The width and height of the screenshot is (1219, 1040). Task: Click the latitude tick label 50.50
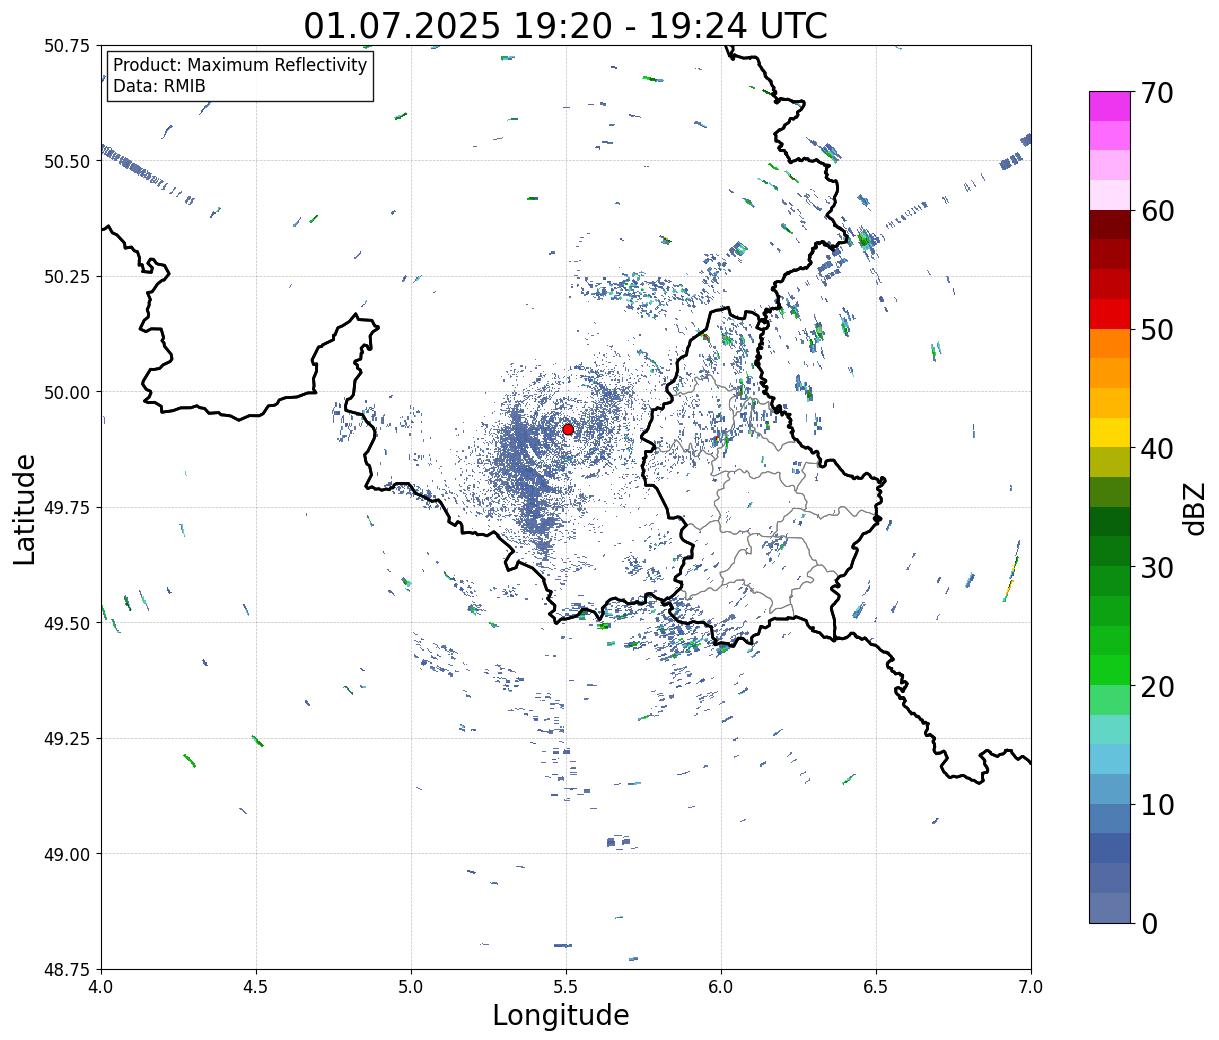click(67, 161)
